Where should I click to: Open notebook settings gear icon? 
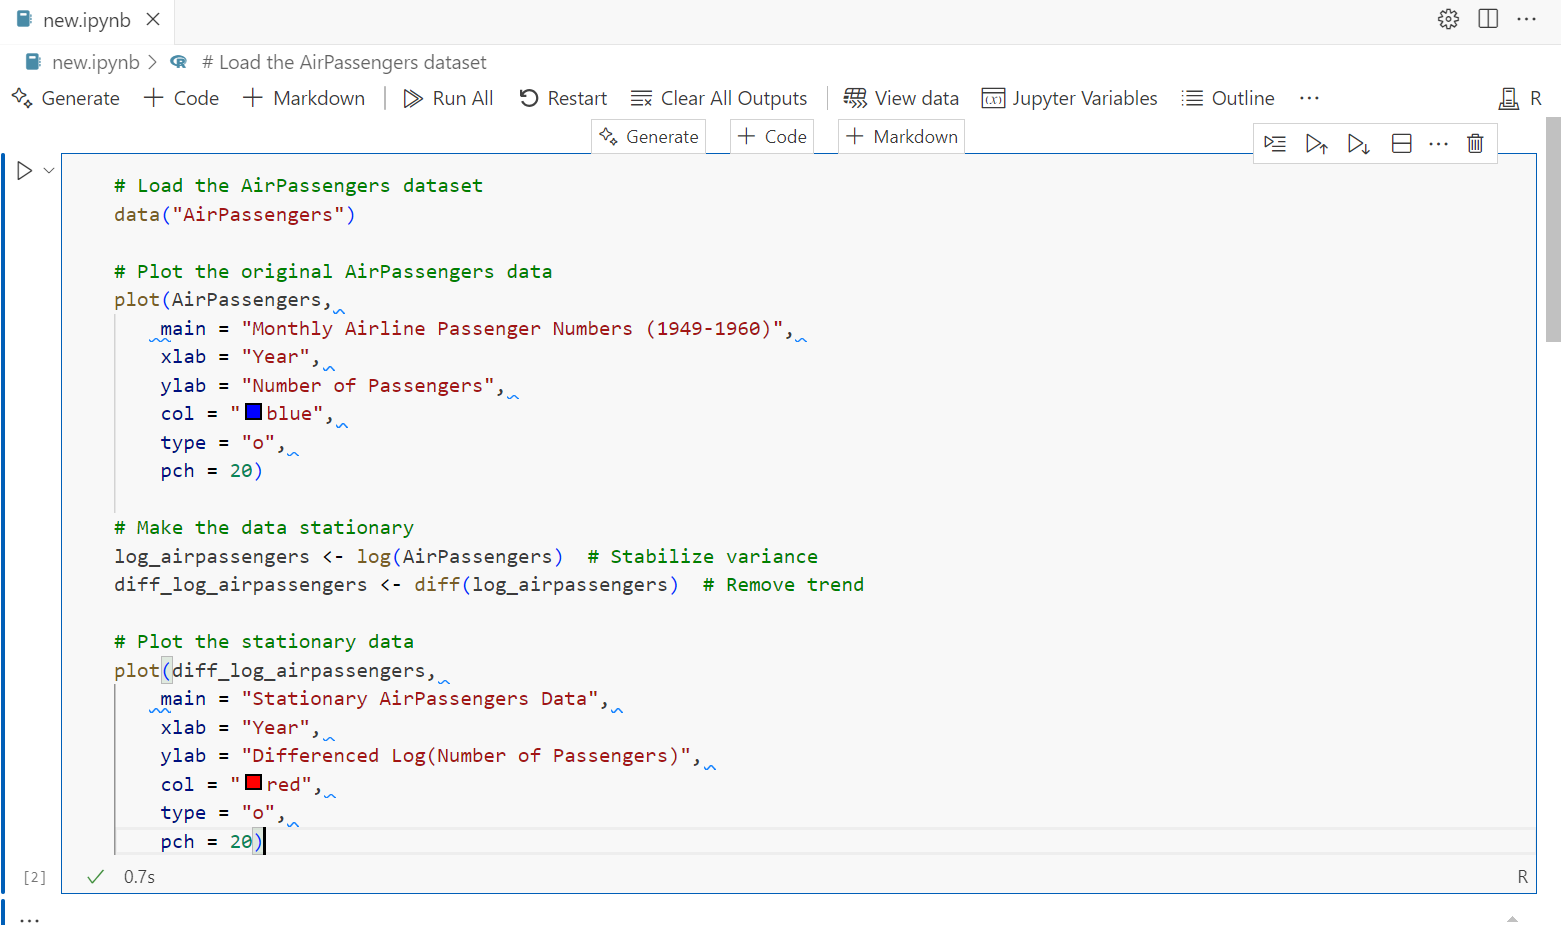click(x=1448, y=19)
